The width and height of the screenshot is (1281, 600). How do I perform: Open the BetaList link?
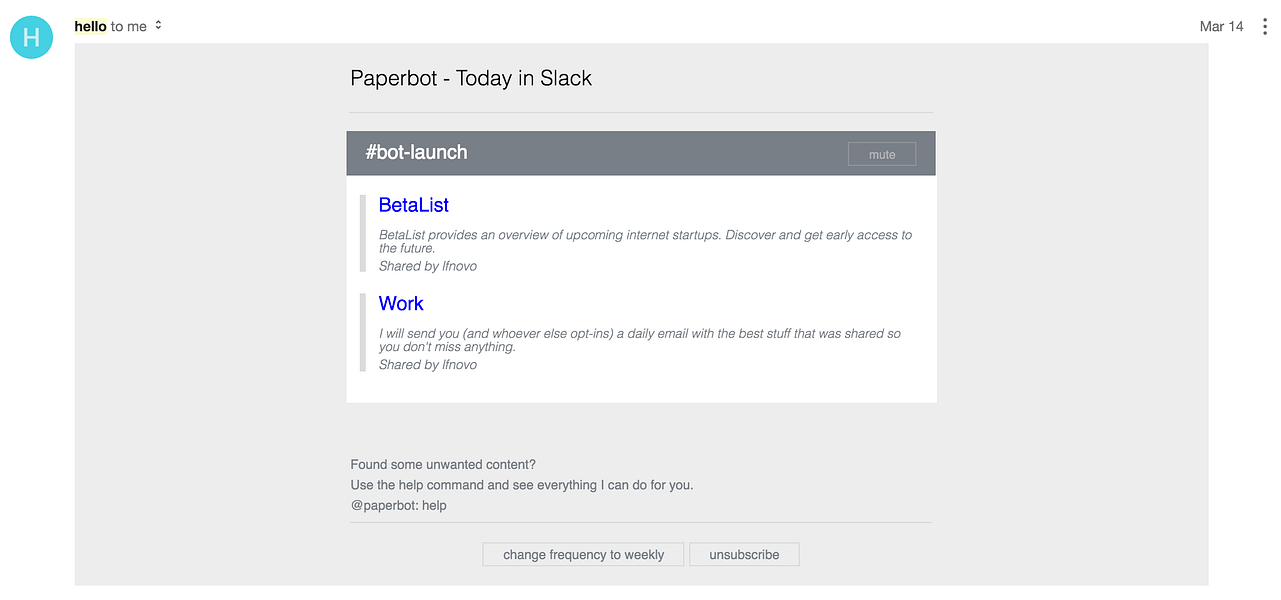413,205
